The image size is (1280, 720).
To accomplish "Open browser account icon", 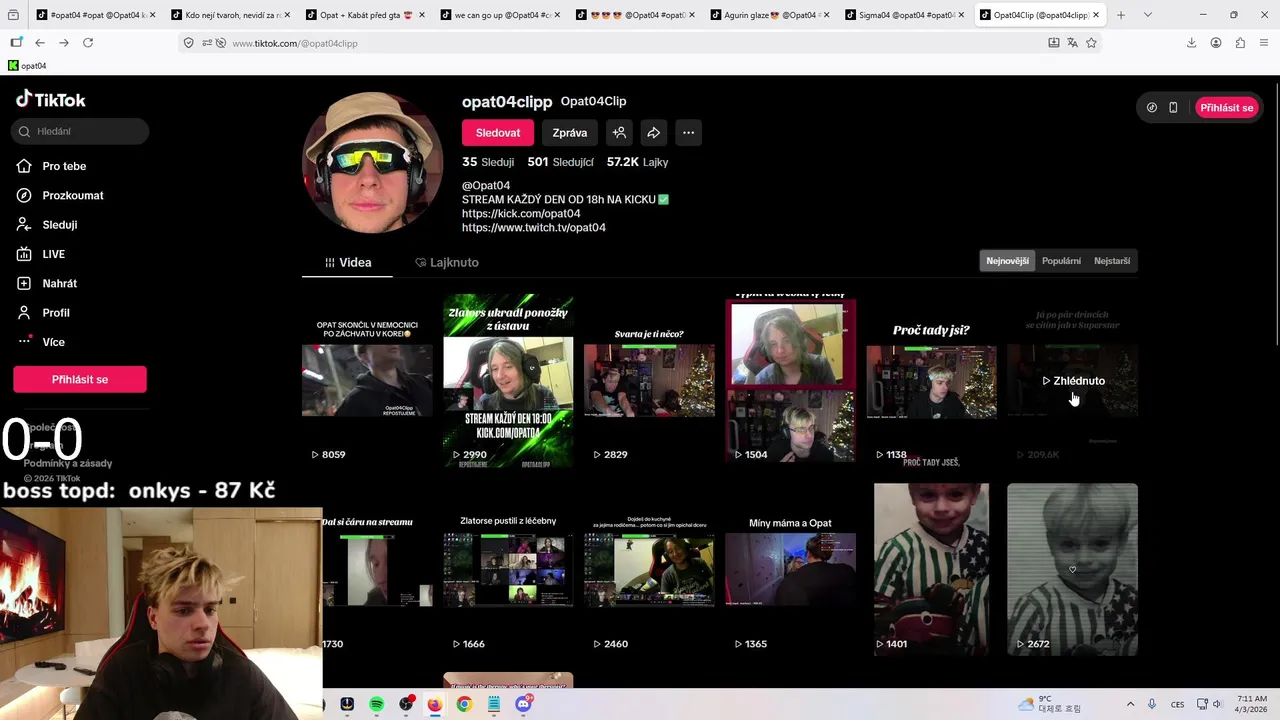I will point(1216,43).
